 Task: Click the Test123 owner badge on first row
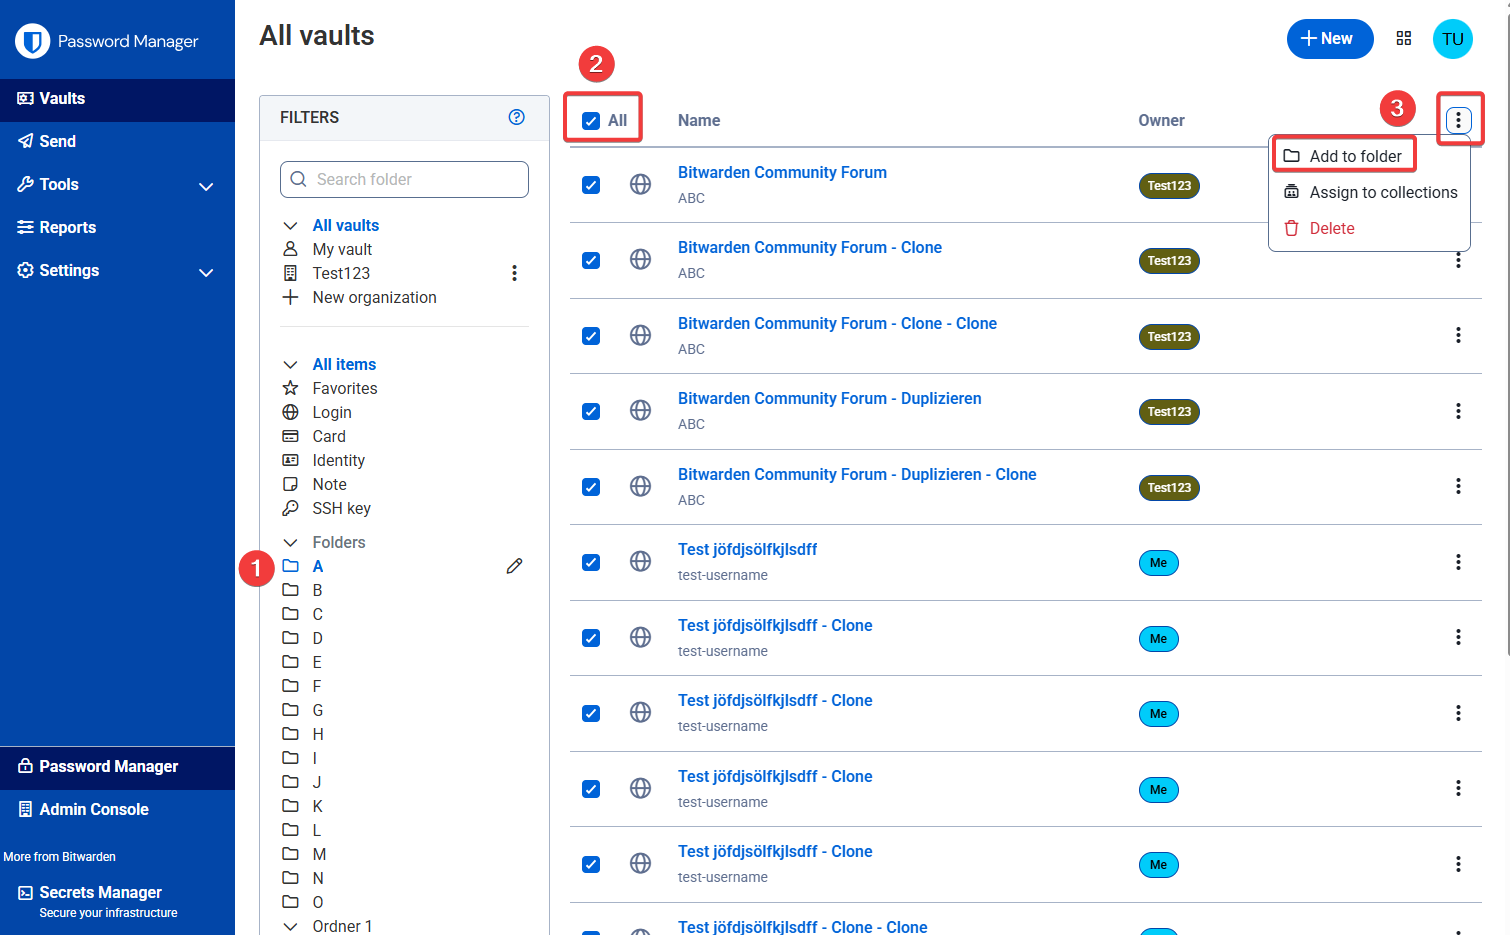pyautogui.click(x=1169, y=186)
